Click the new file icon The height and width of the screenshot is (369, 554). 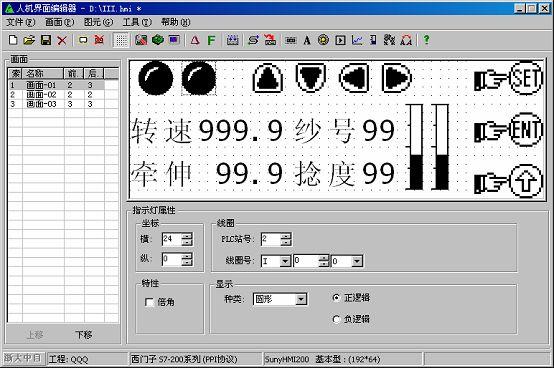pyautogui.click(x=13, y=40)
